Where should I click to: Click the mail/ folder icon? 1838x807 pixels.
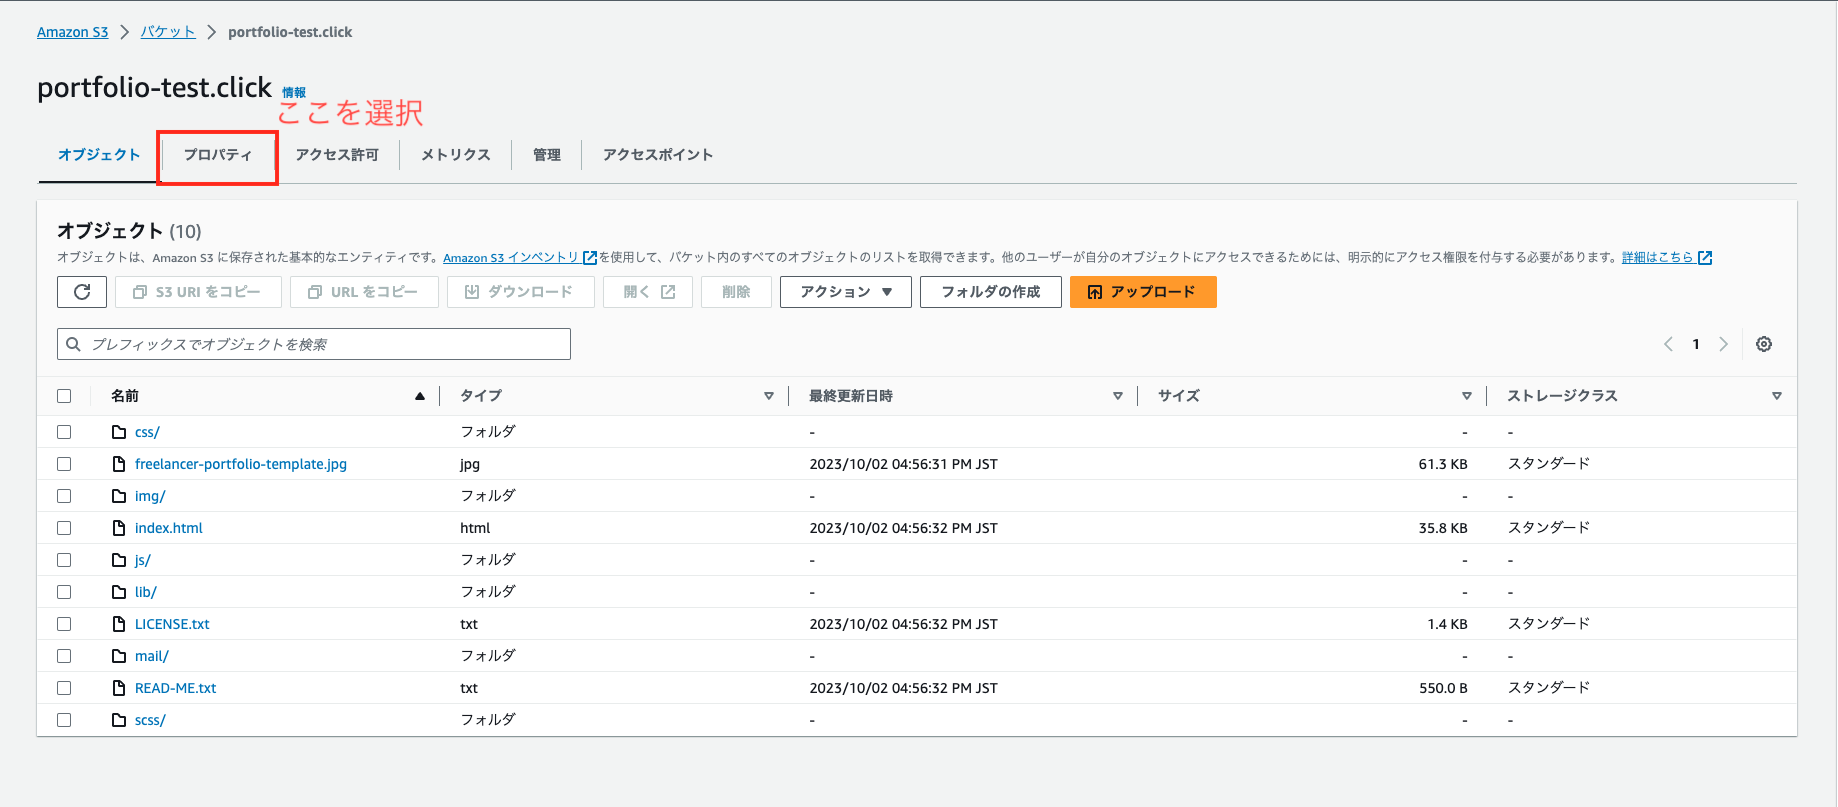(x=119, y=656)
